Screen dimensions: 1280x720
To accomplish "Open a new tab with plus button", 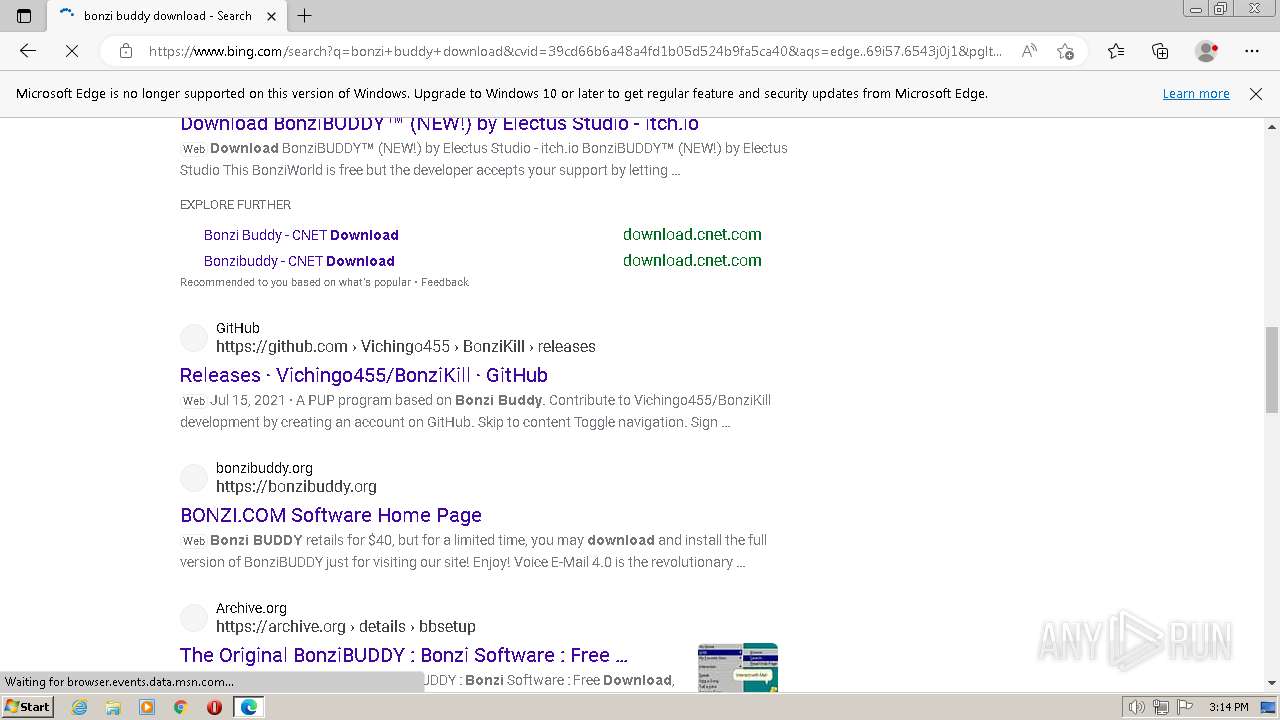I will [305, 16].
